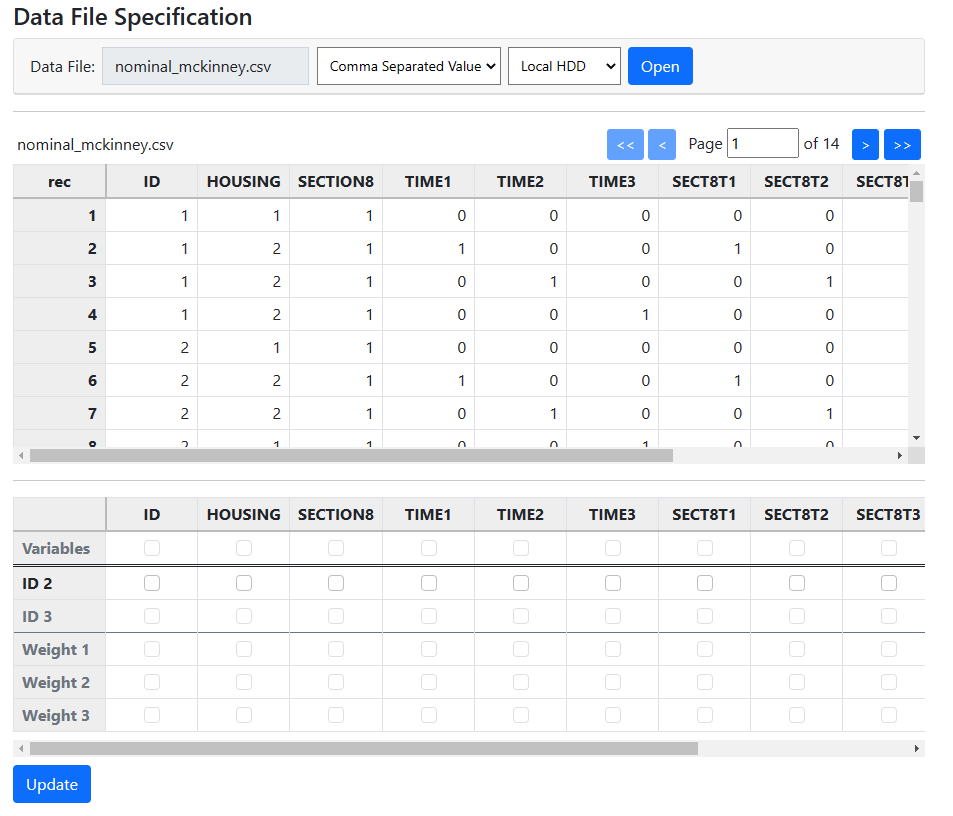Go to previous page using < button
This screenshot has height=816, width=953.
661,144
